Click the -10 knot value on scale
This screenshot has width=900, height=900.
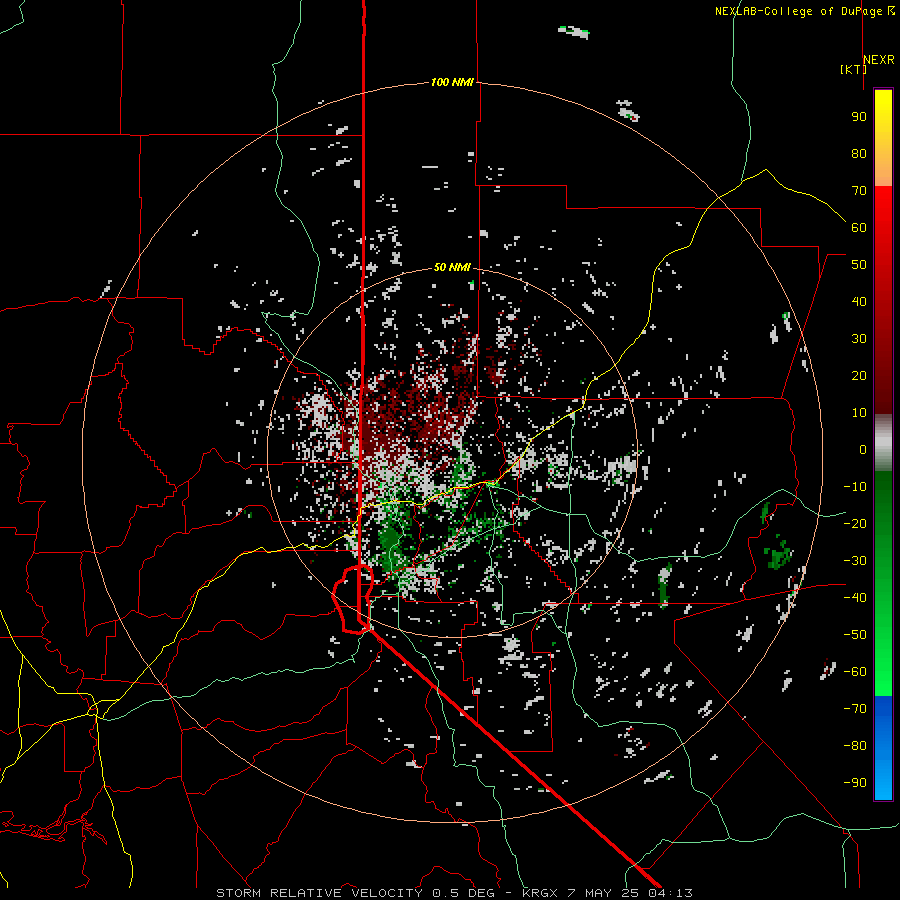(x=855, y=487)
